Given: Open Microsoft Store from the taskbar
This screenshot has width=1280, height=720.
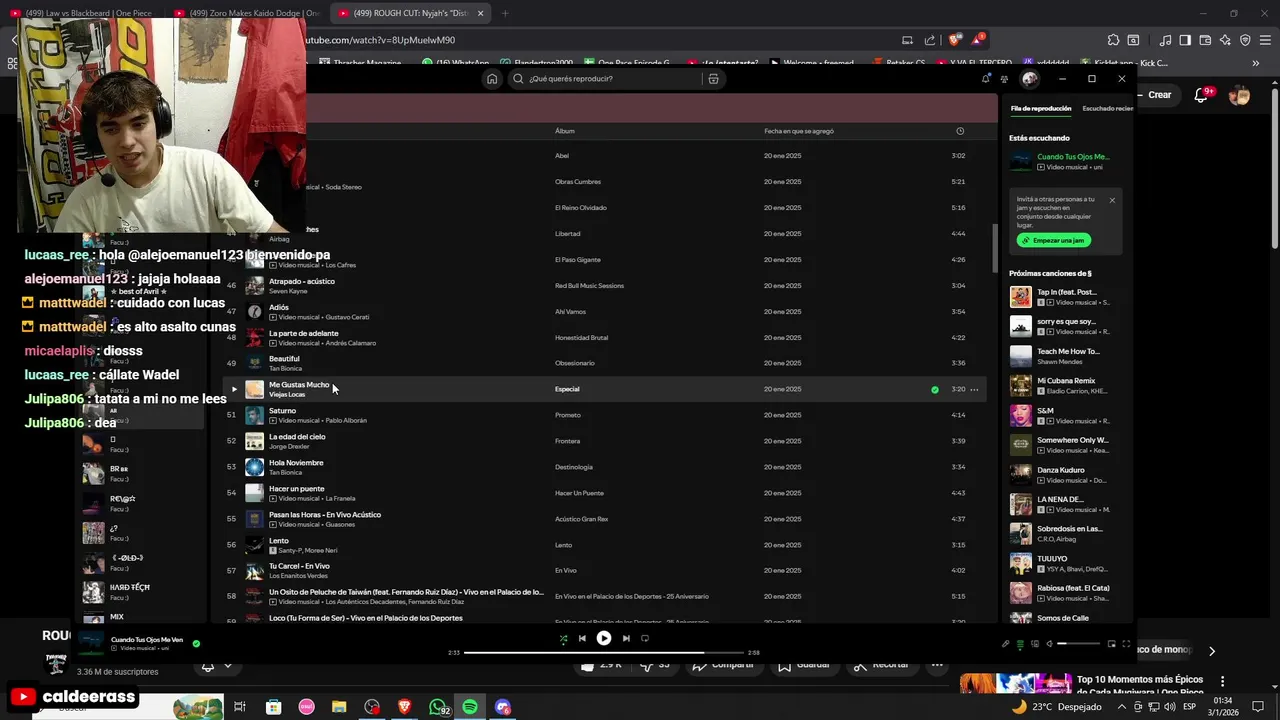Looking at the screenshot, I should [x=273, y=707].
